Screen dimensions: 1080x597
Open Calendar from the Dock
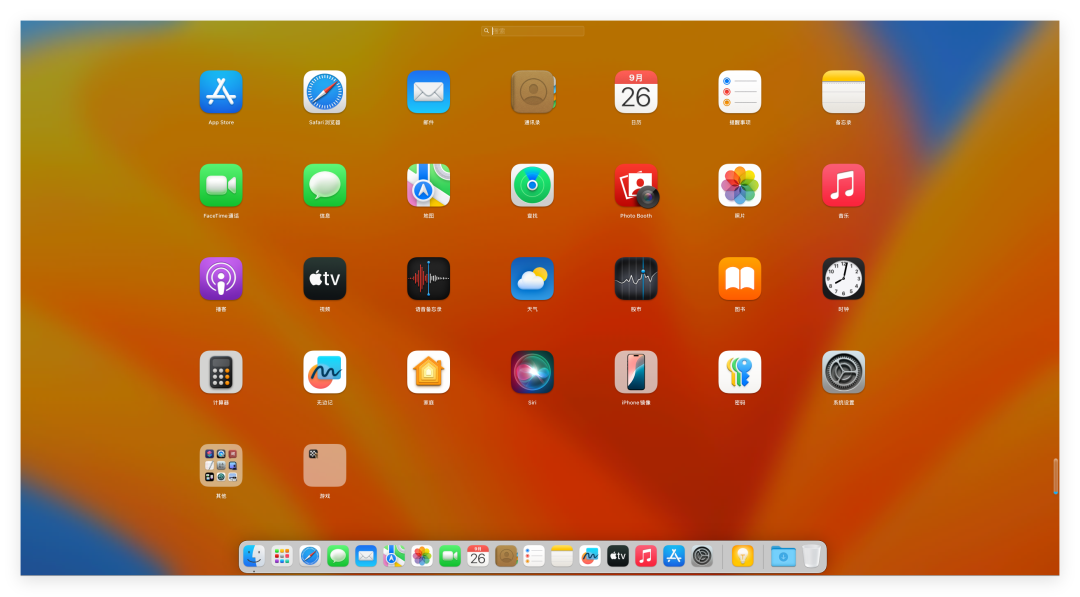478,556
